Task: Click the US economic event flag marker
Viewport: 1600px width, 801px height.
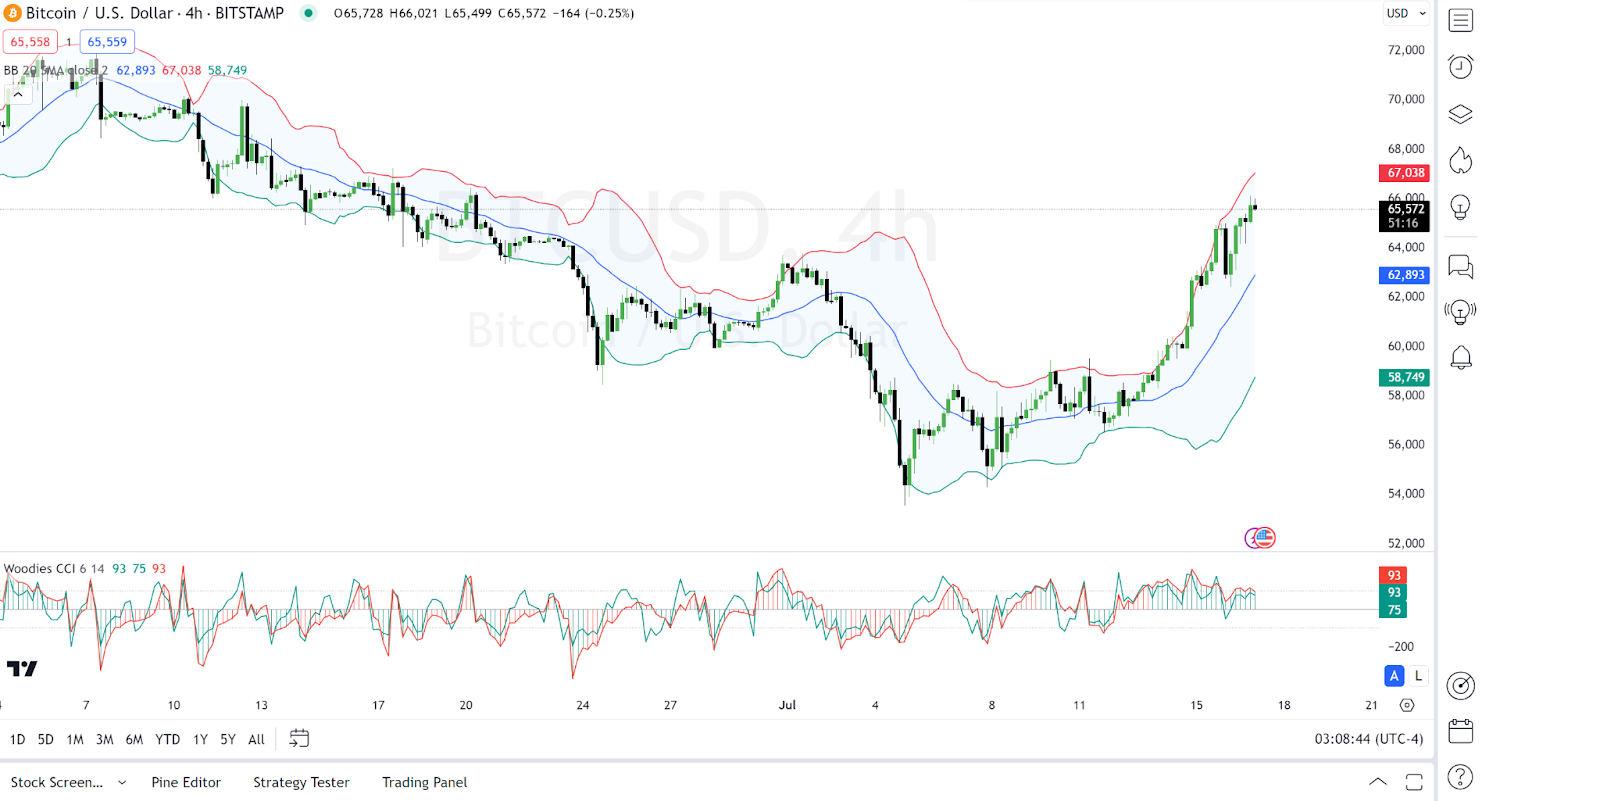Action: (1264, 538)
